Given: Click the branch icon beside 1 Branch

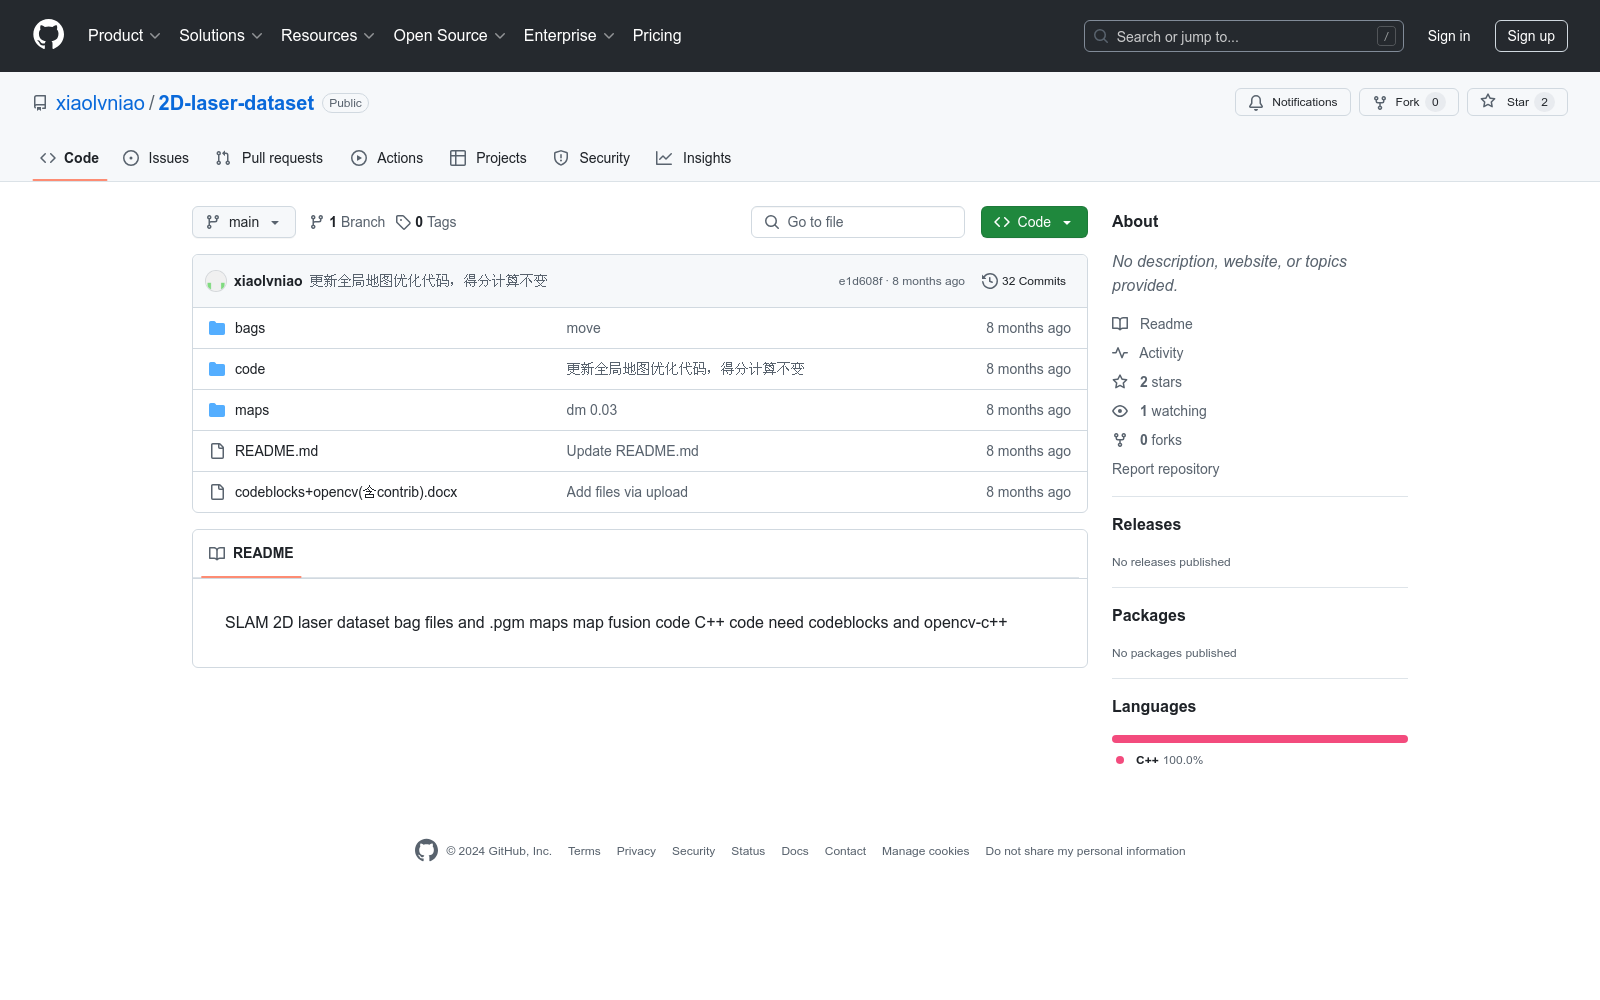Looking at the screenshot, I should pos(317,222).
